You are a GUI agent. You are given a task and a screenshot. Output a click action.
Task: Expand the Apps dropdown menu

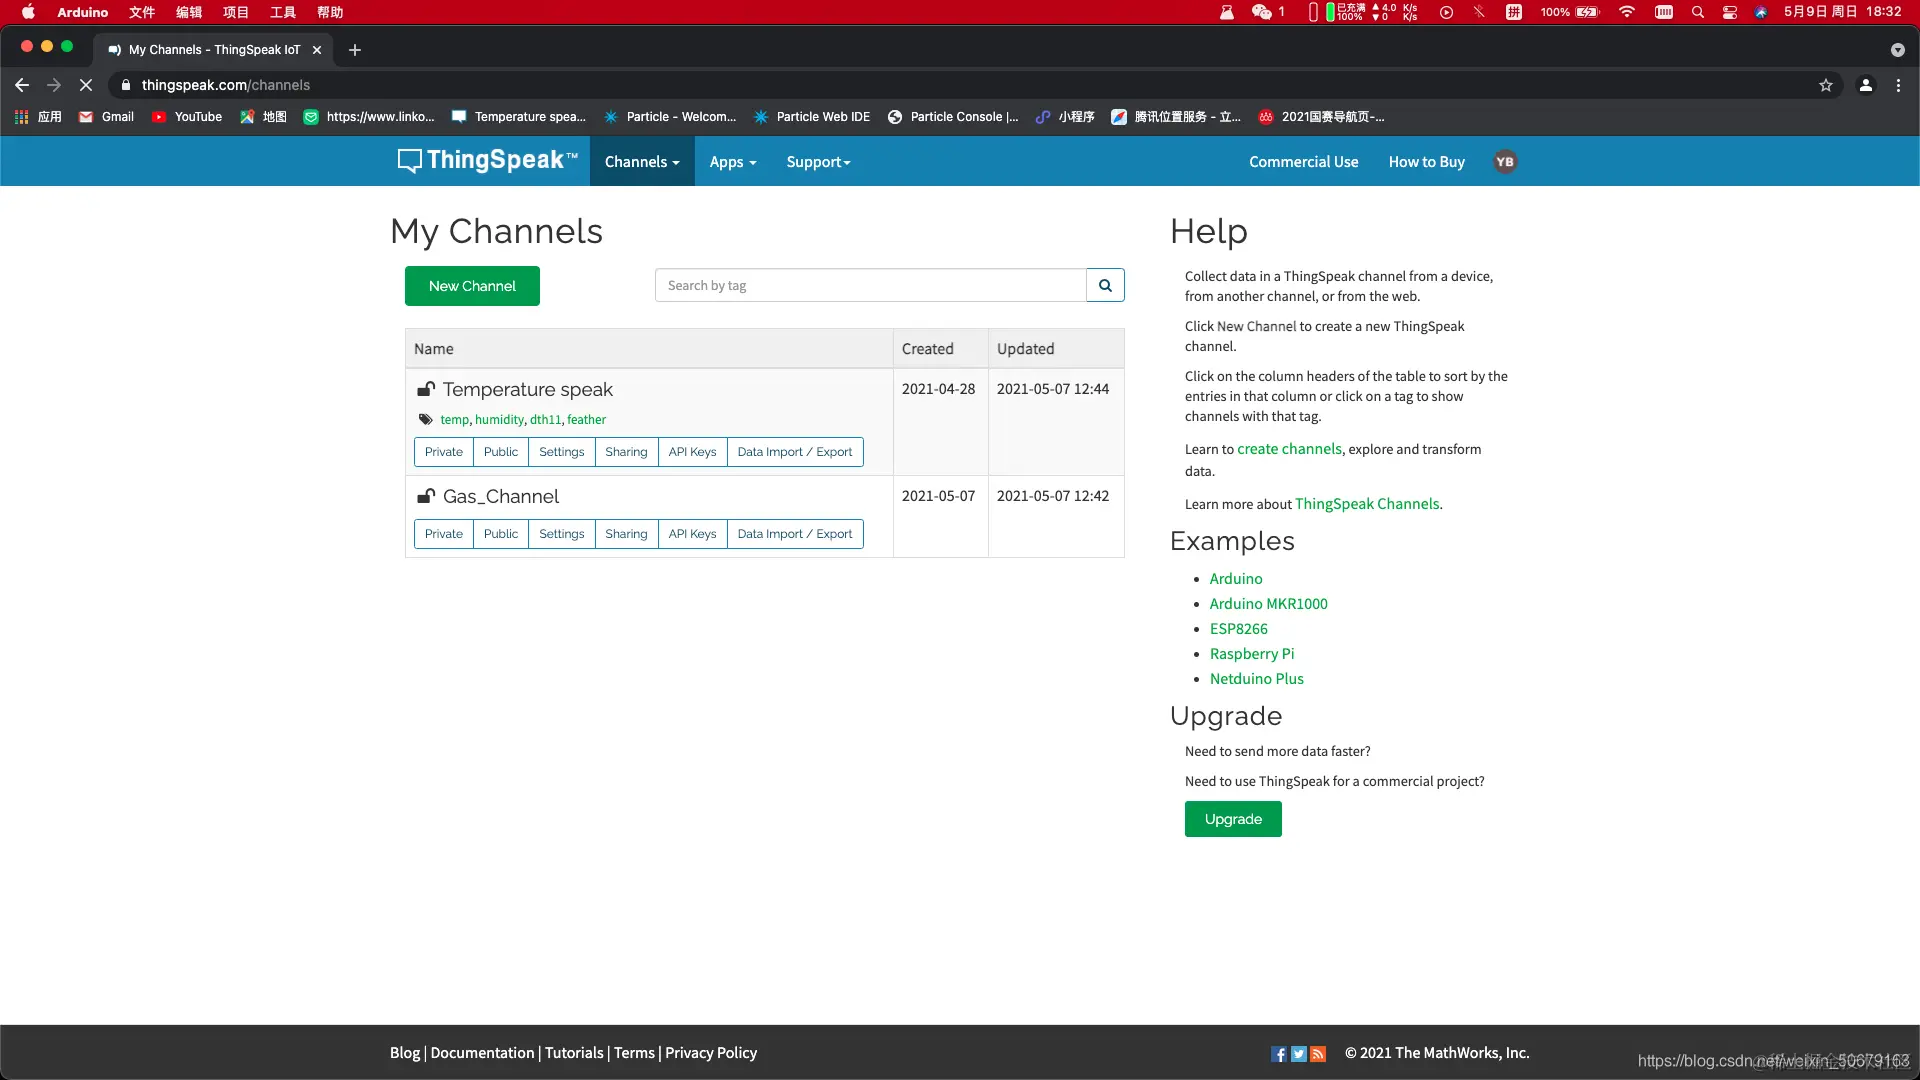click(733, 162)
